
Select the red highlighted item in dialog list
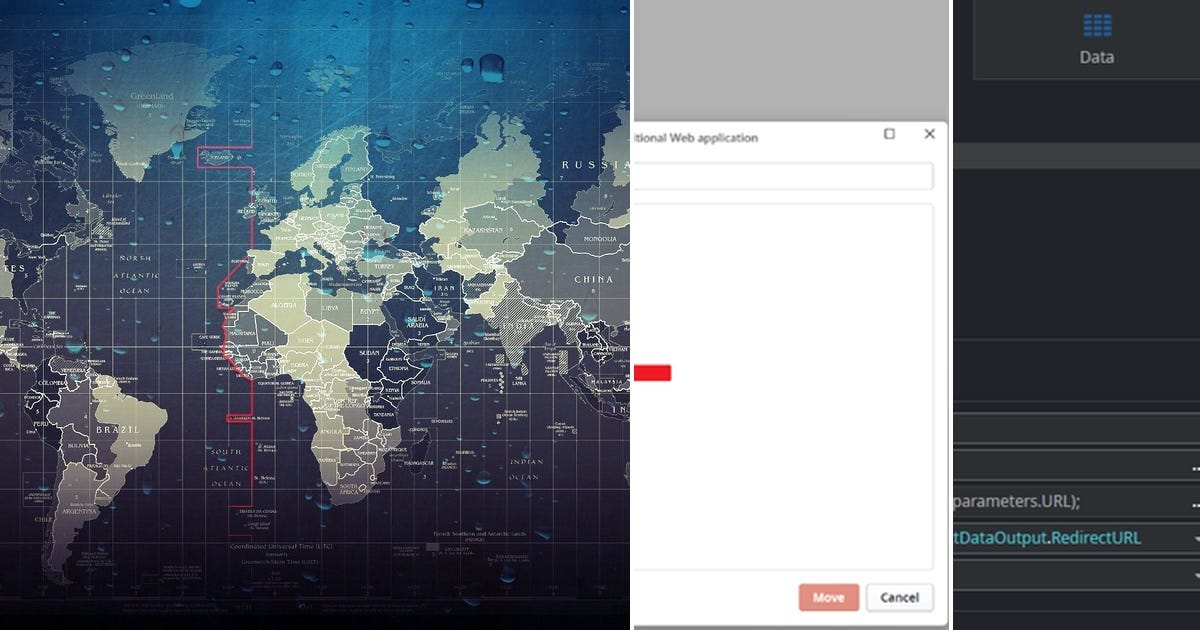pos(652,373)
